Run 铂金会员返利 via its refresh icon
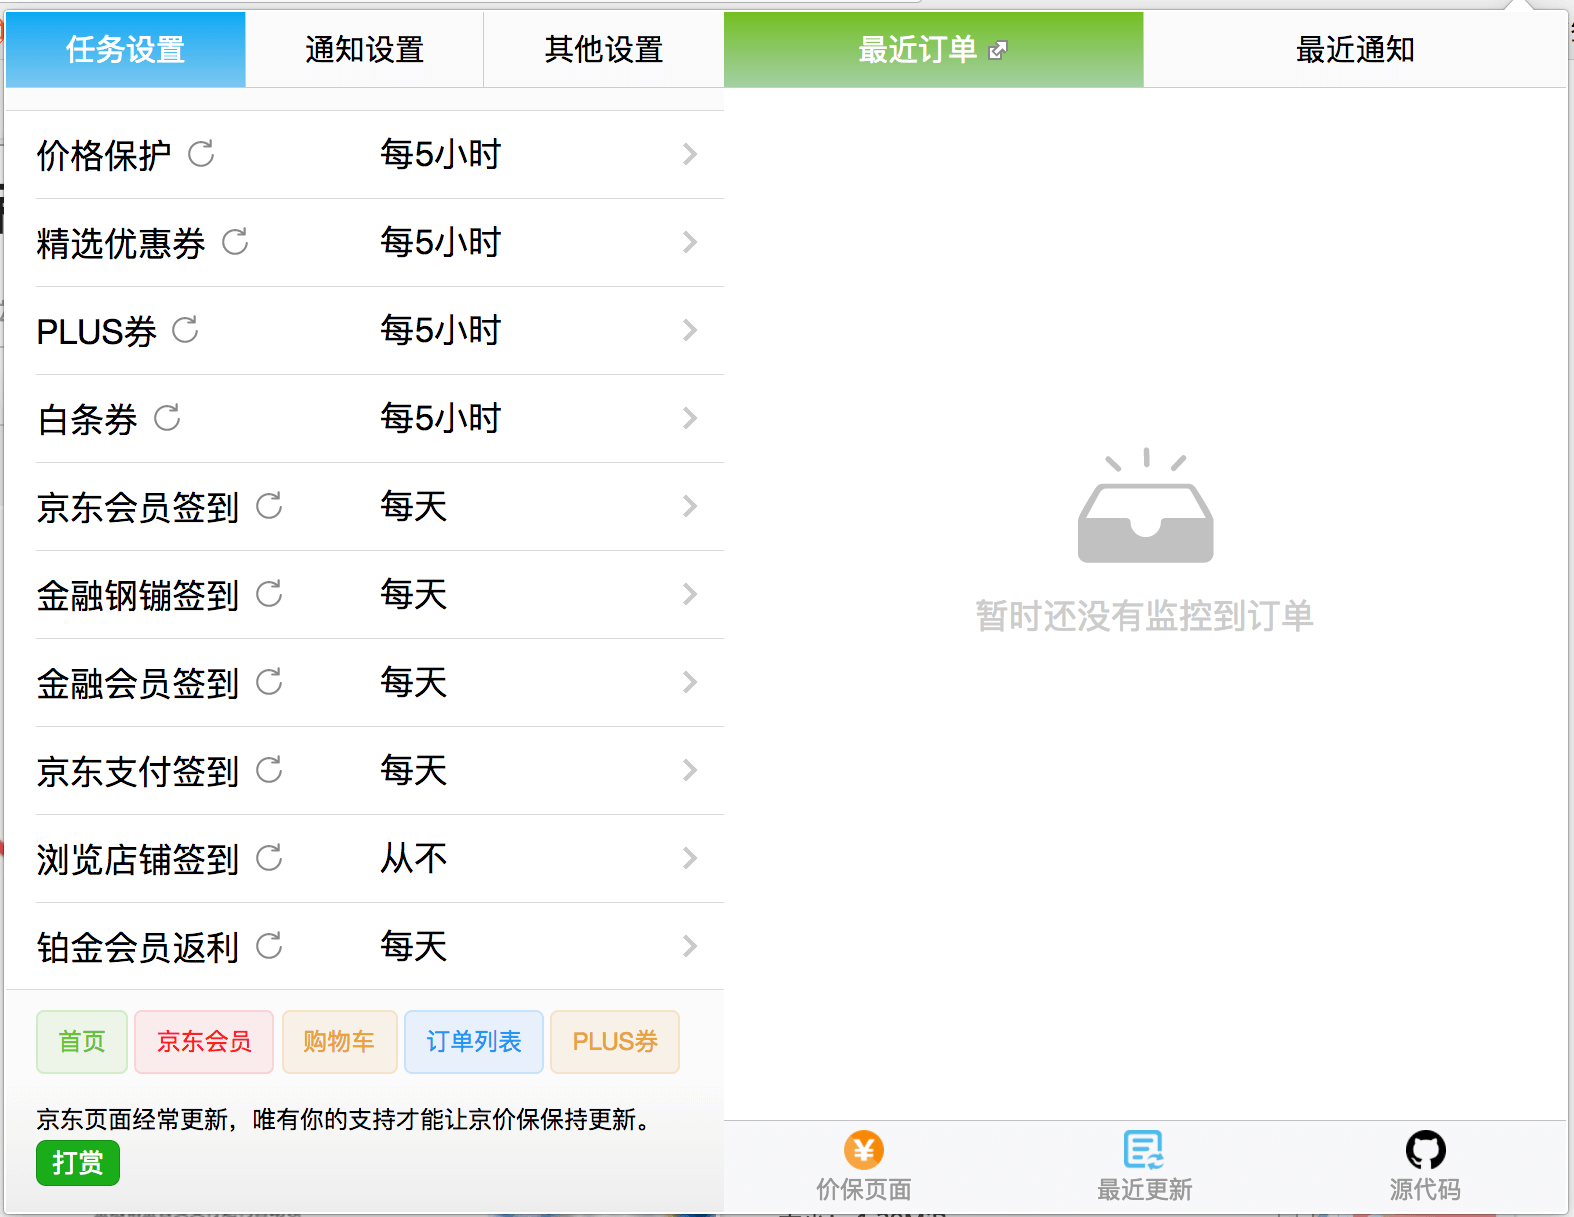1574x1217 pixels. (x=269, y=946)
